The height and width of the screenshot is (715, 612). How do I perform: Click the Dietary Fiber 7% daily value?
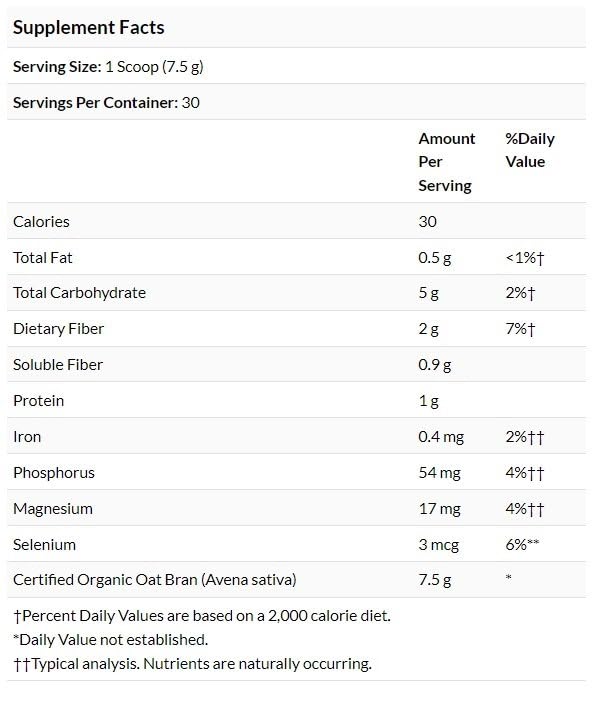[521, 329]
